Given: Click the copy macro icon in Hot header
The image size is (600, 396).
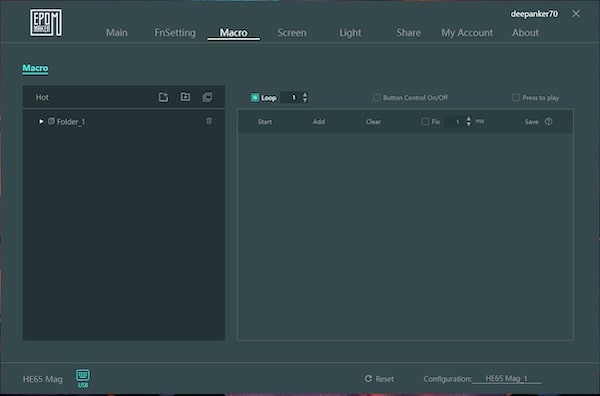Looking at the screenshot, I should click(x=207, y=97).
